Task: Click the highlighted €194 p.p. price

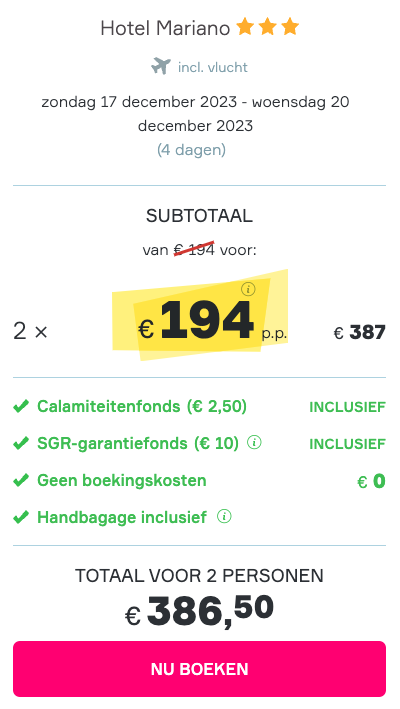Action: 212,321
